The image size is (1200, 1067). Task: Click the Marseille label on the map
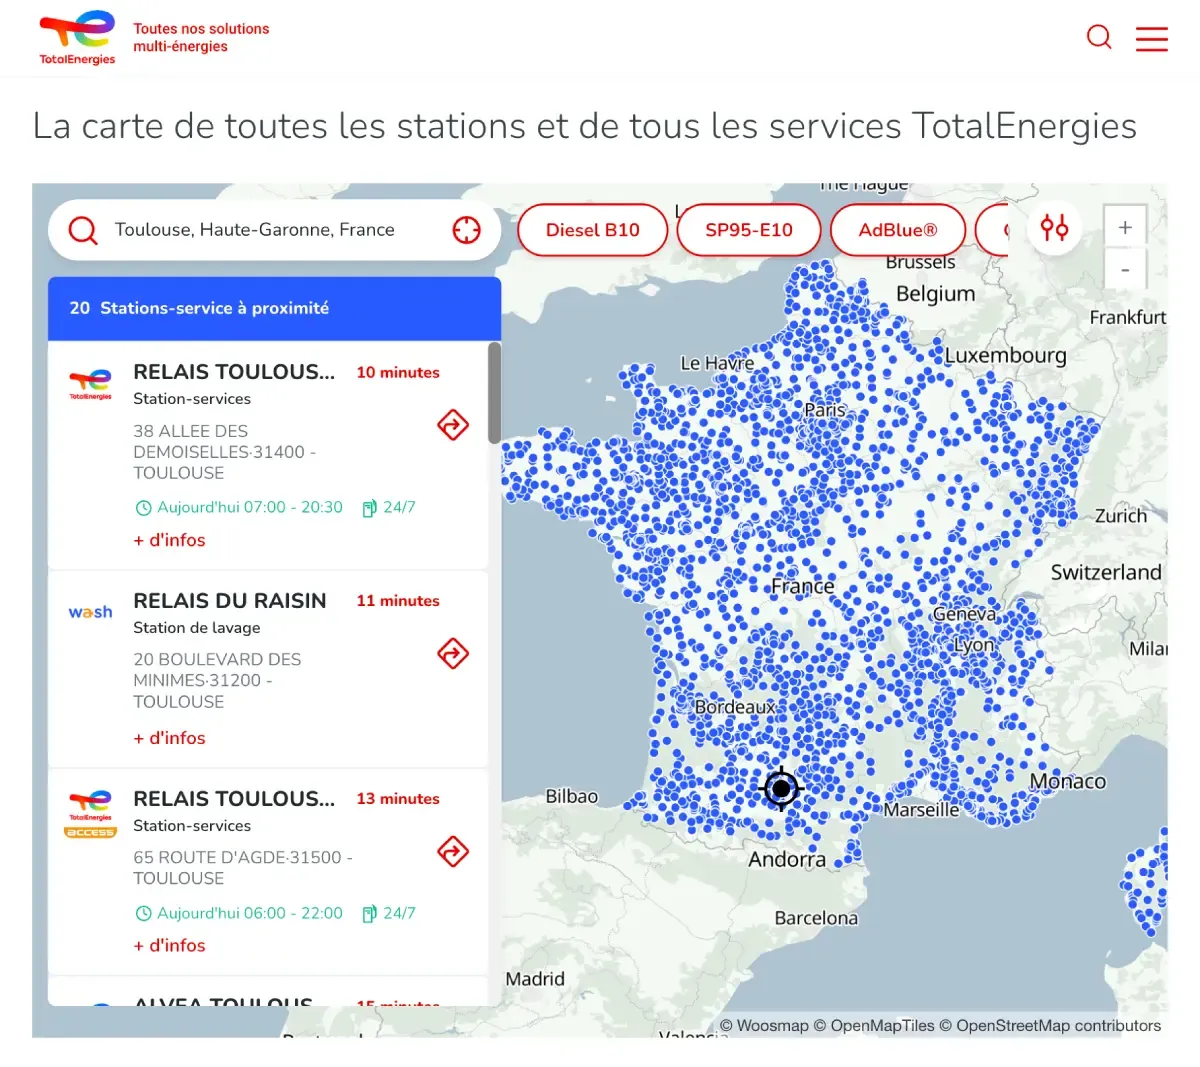(x=921, y=810)
